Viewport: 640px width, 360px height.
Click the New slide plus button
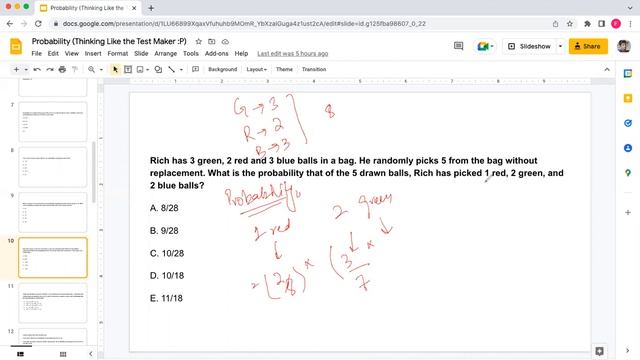[x=16, y=69]
